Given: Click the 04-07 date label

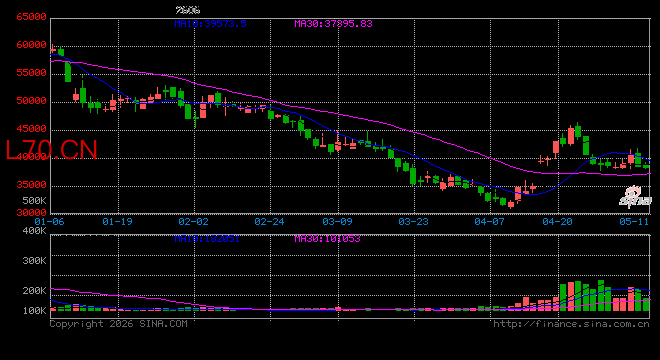Looking at the screenshot, I should point(489,221).
